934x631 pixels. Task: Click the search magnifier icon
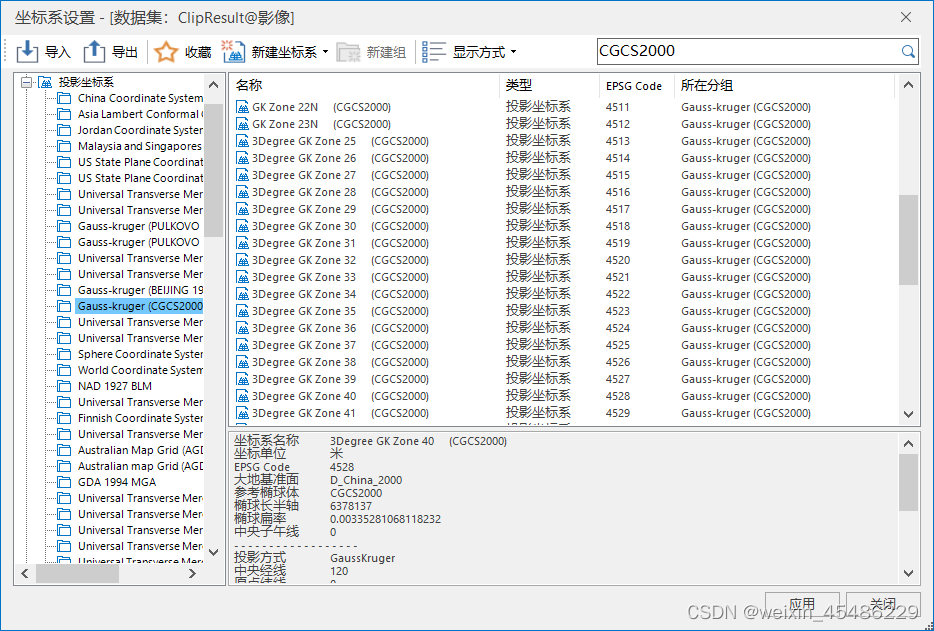pos(908,52)
